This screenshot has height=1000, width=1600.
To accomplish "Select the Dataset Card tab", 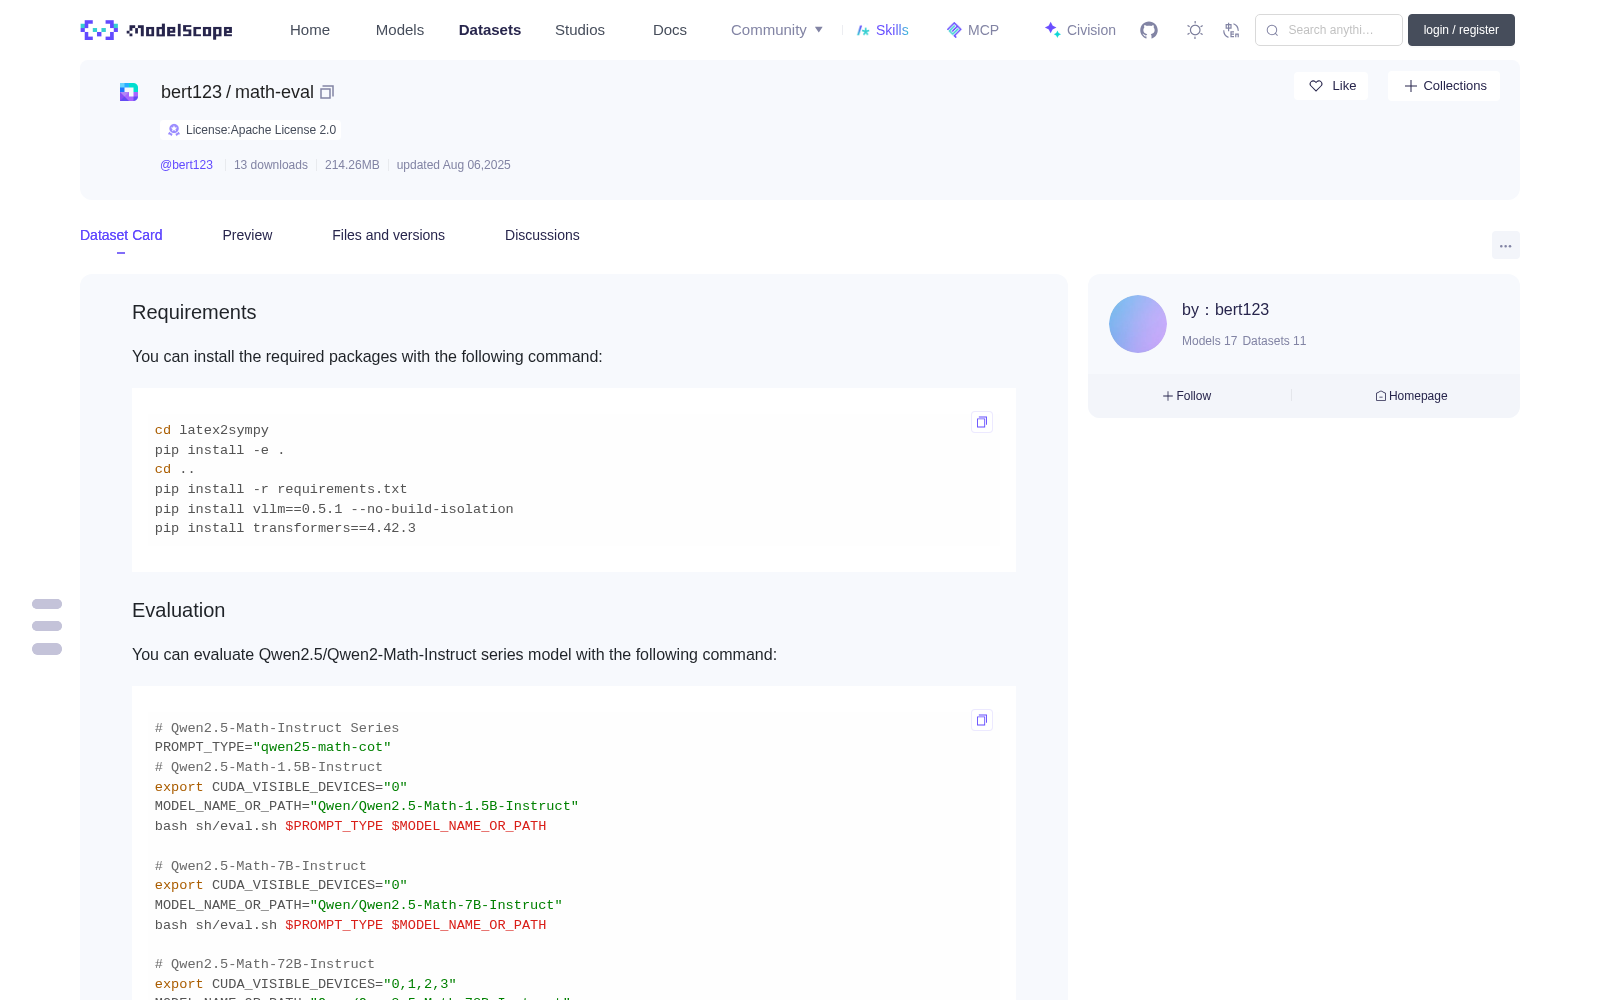I will (x=121, y=235).
